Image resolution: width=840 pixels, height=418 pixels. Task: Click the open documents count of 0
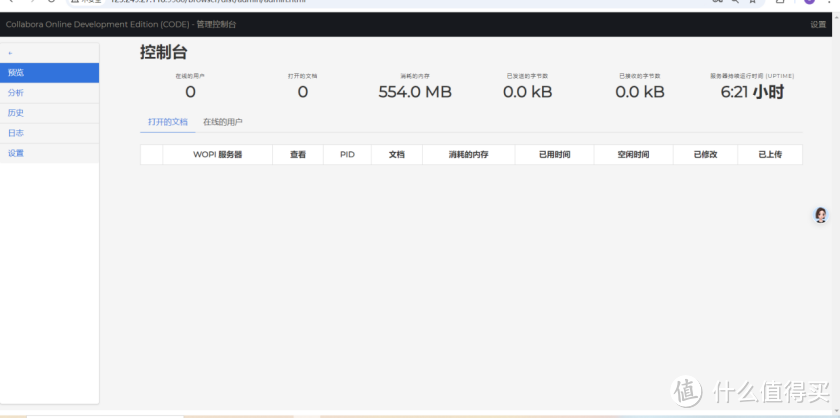[x=303, y=92]
